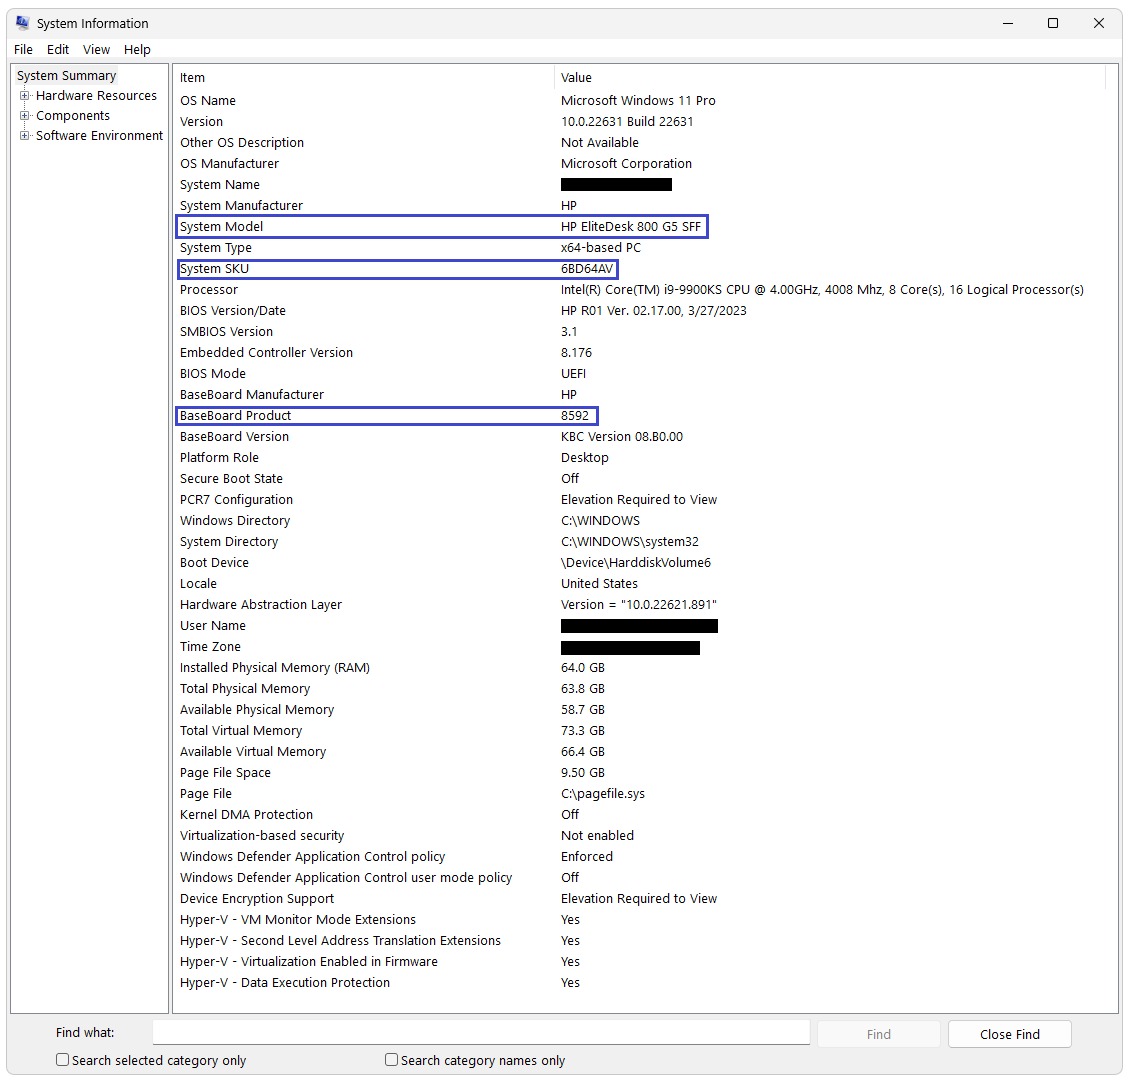This screenshot has height=1081, width=1130.
Task: Click the Value column header
Action: point(829,77)
